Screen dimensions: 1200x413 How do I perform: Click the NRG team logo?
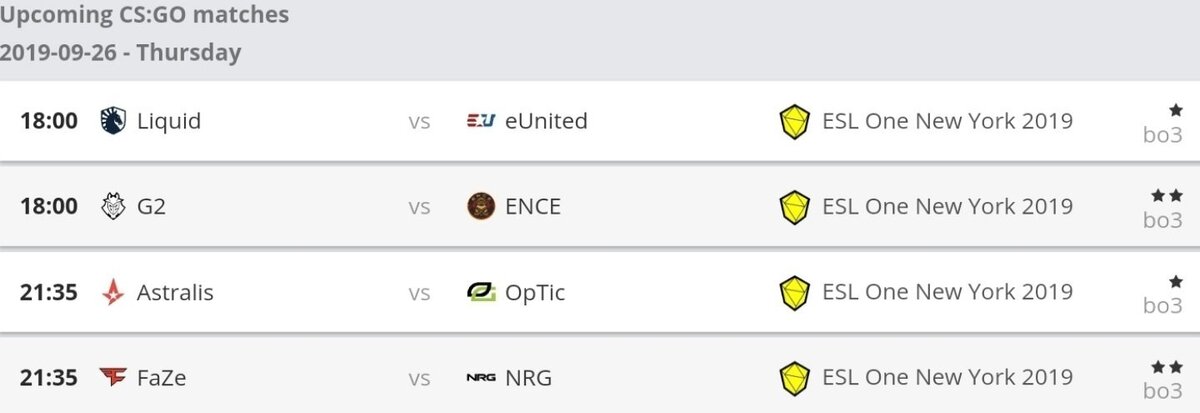pos(481,378)
